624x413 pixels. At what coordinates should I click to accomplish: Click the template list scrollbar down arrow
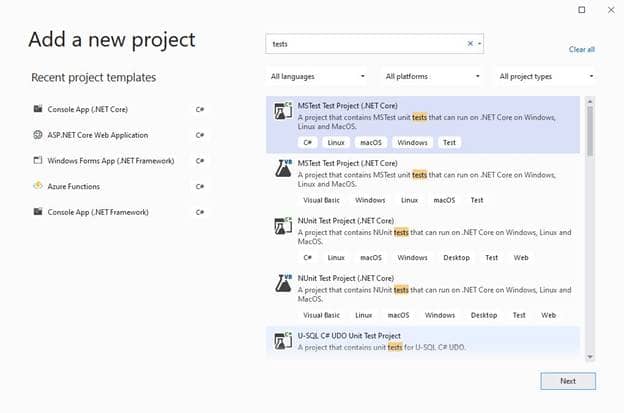[590, 357]
